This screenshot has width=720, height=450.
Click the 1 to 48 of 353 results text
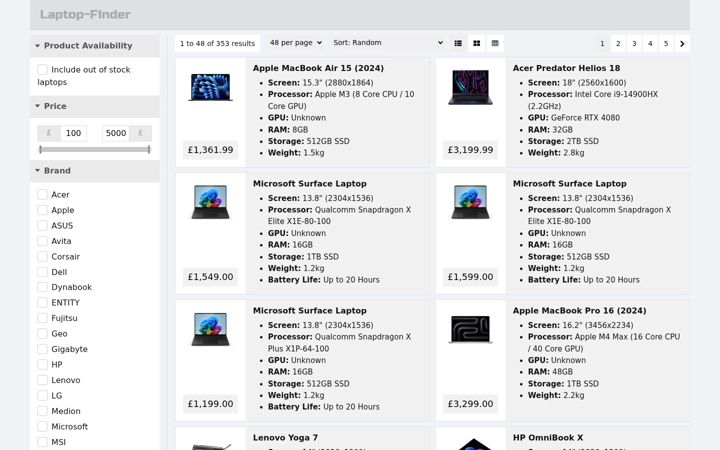click(x=217, y=44)
